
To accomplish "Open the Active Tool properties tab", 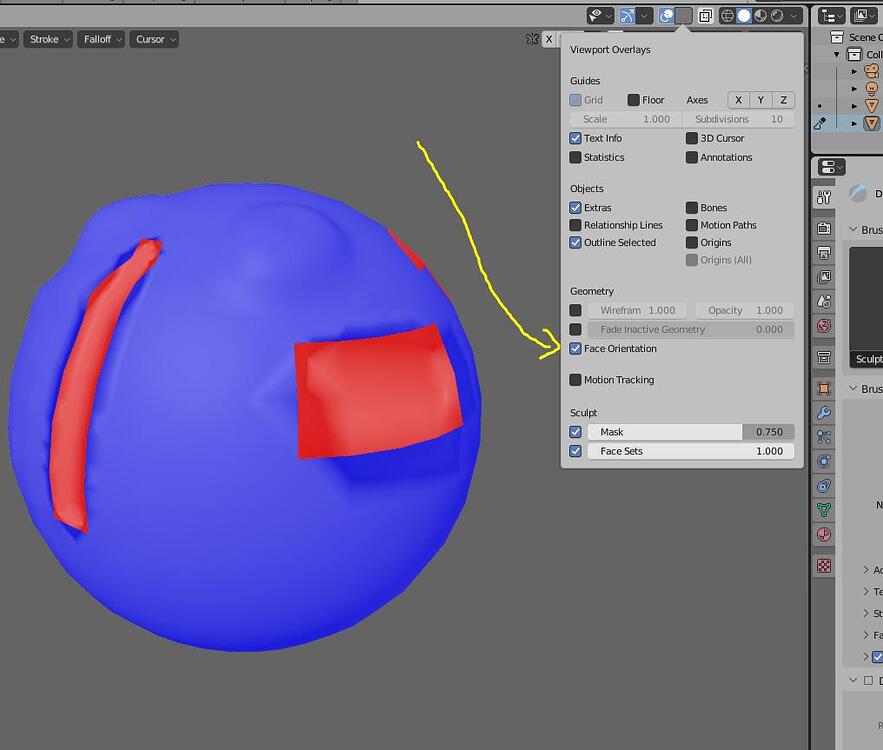I will click(824, 197).
